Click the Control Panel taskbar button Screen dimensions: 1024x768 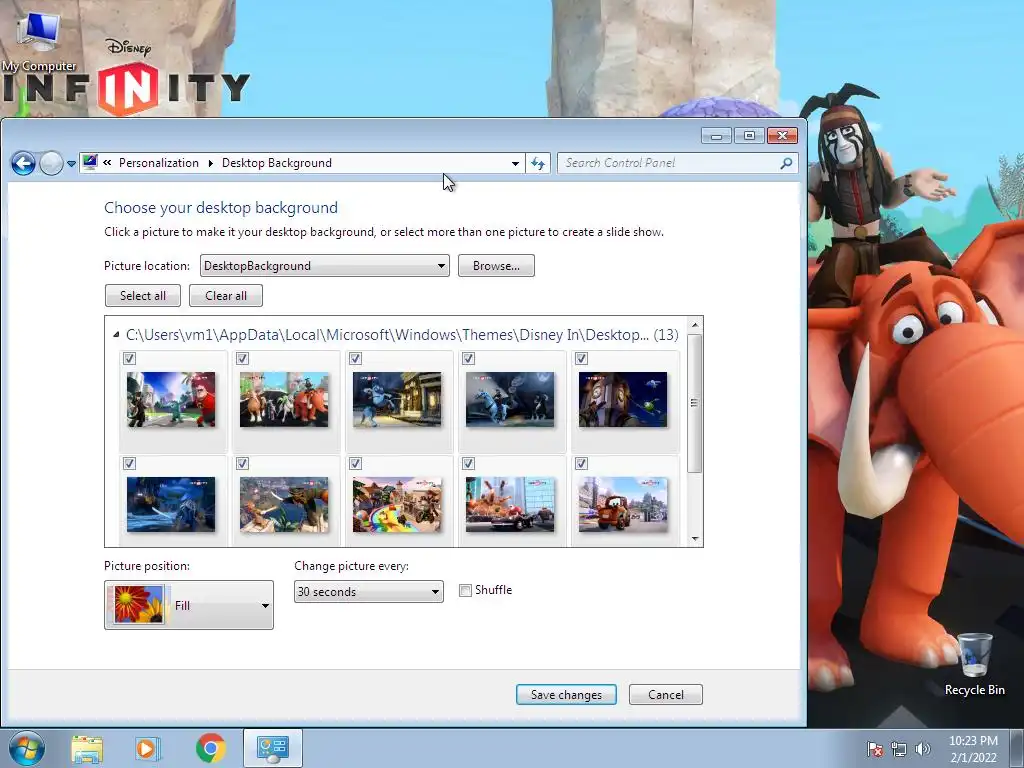tap(272, 748)
